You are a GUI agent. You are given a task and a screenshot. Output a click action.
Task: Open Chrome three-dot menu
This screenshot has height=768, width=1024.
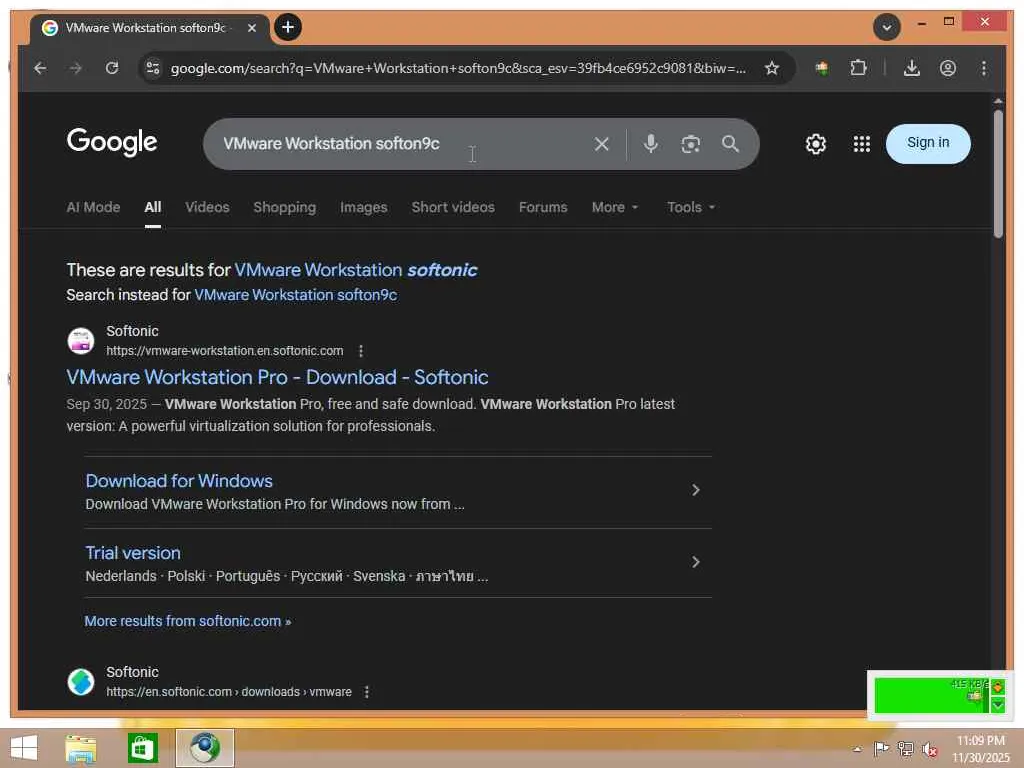984,68
